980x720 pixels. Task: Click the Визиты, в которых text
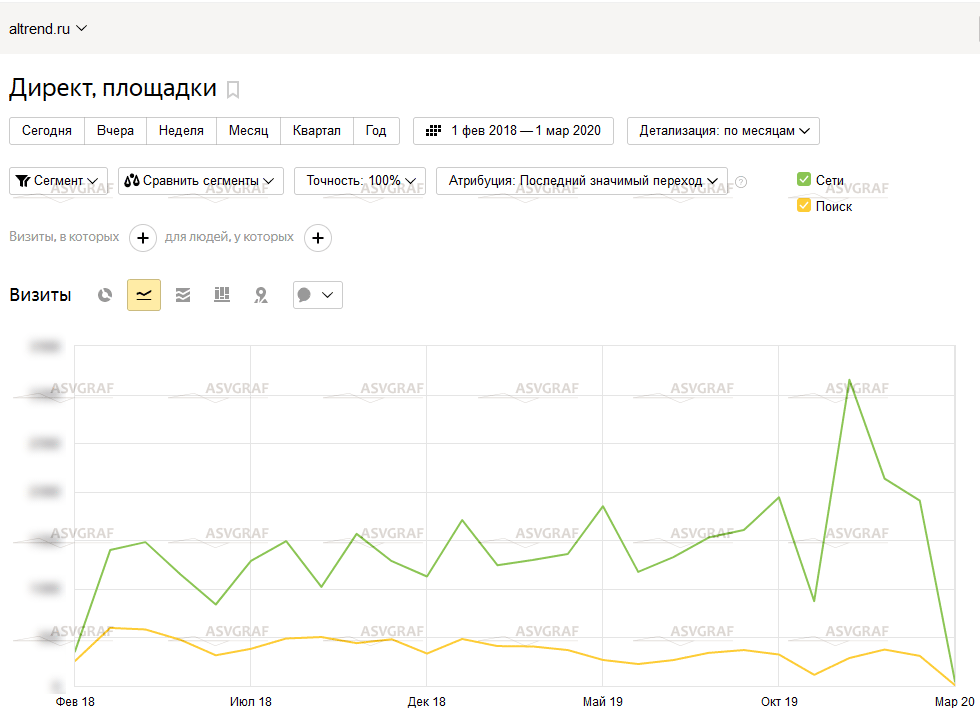[64, 237]
